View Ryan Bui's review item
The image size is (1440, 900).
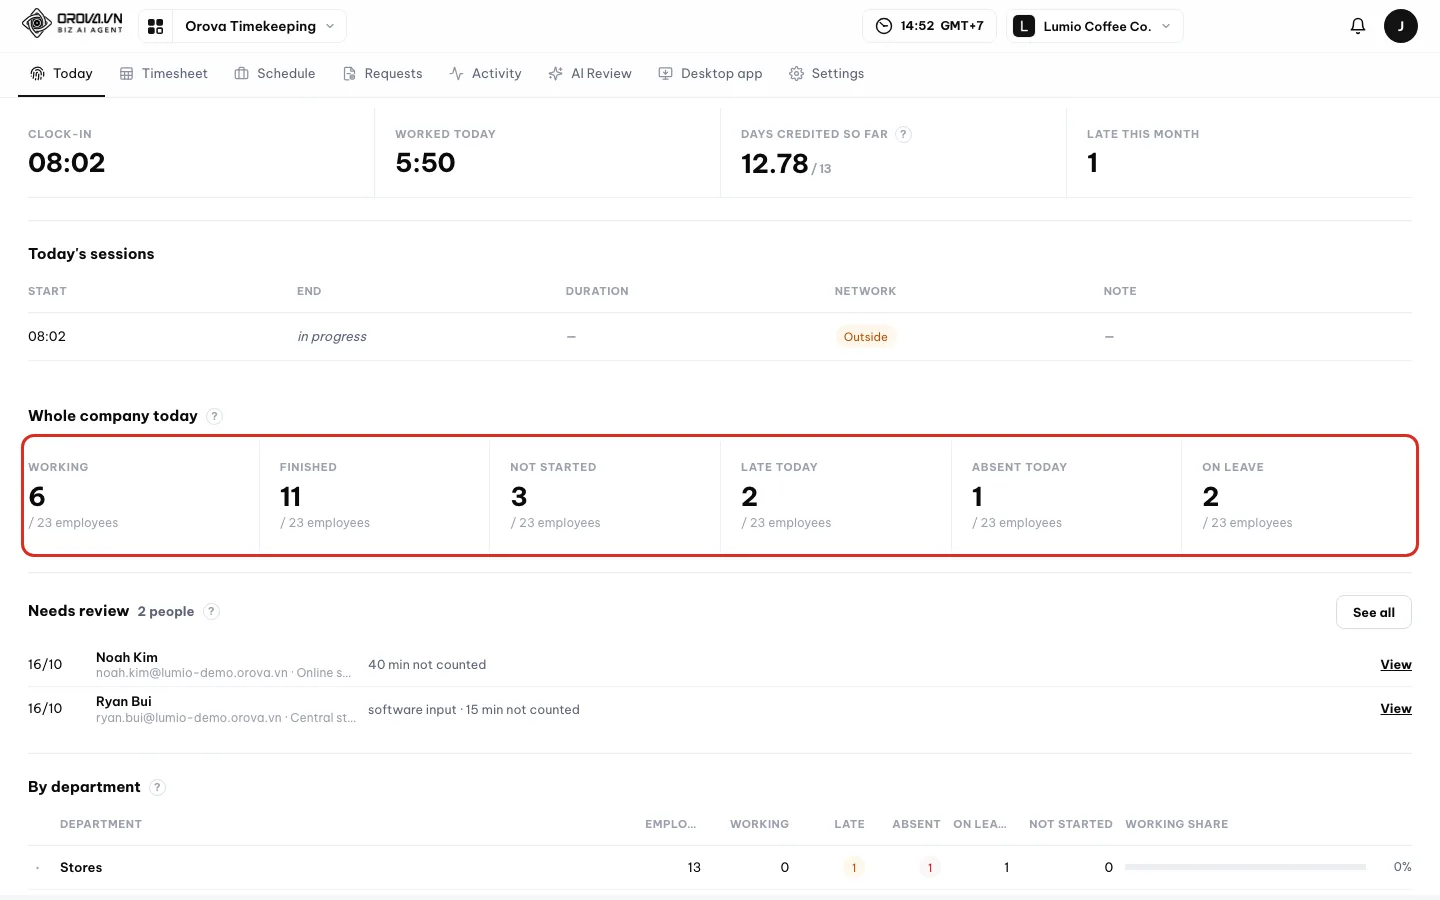coord(1395,709)
